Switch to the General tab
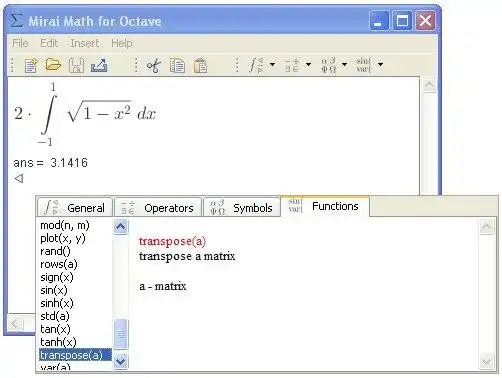The height and width of the screenshot is (378, 502). coord(75,208)
